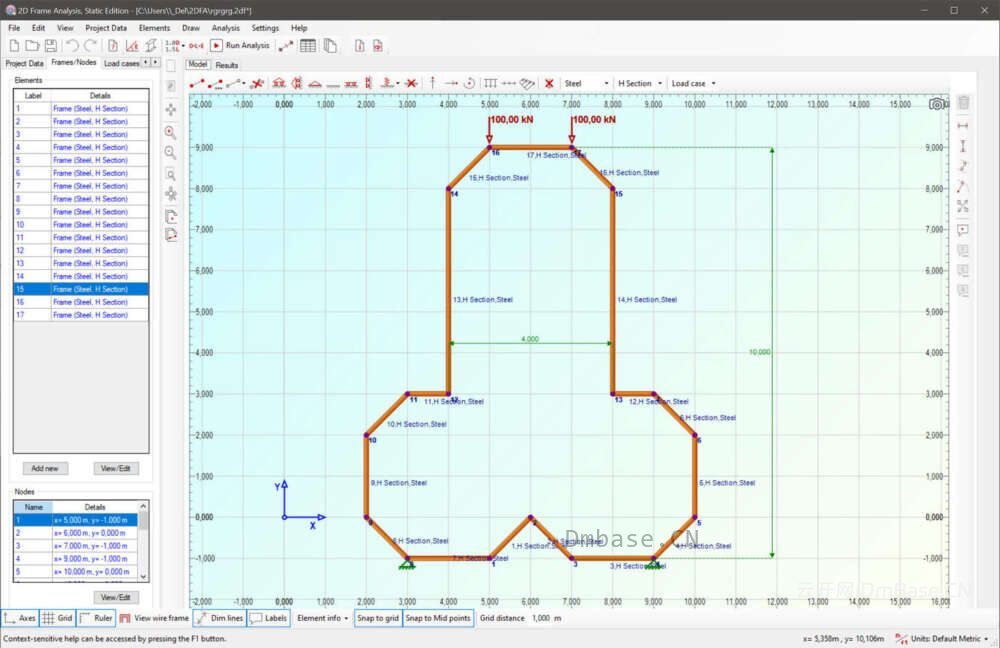Image resolution: width=1000 pixels, height=648 pixels.
Task: Redo the last undone action
Action: click(x=90, y=45)
